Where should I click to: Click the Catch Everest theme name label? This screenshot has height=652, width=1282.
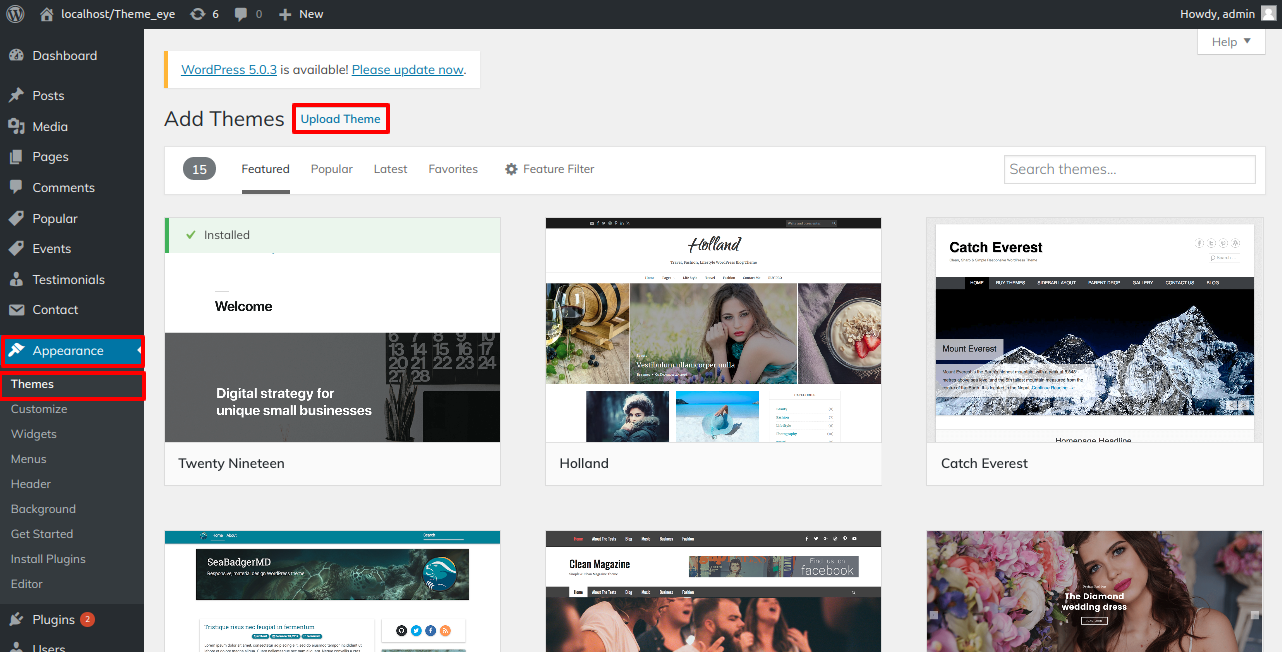click(985, 464)
